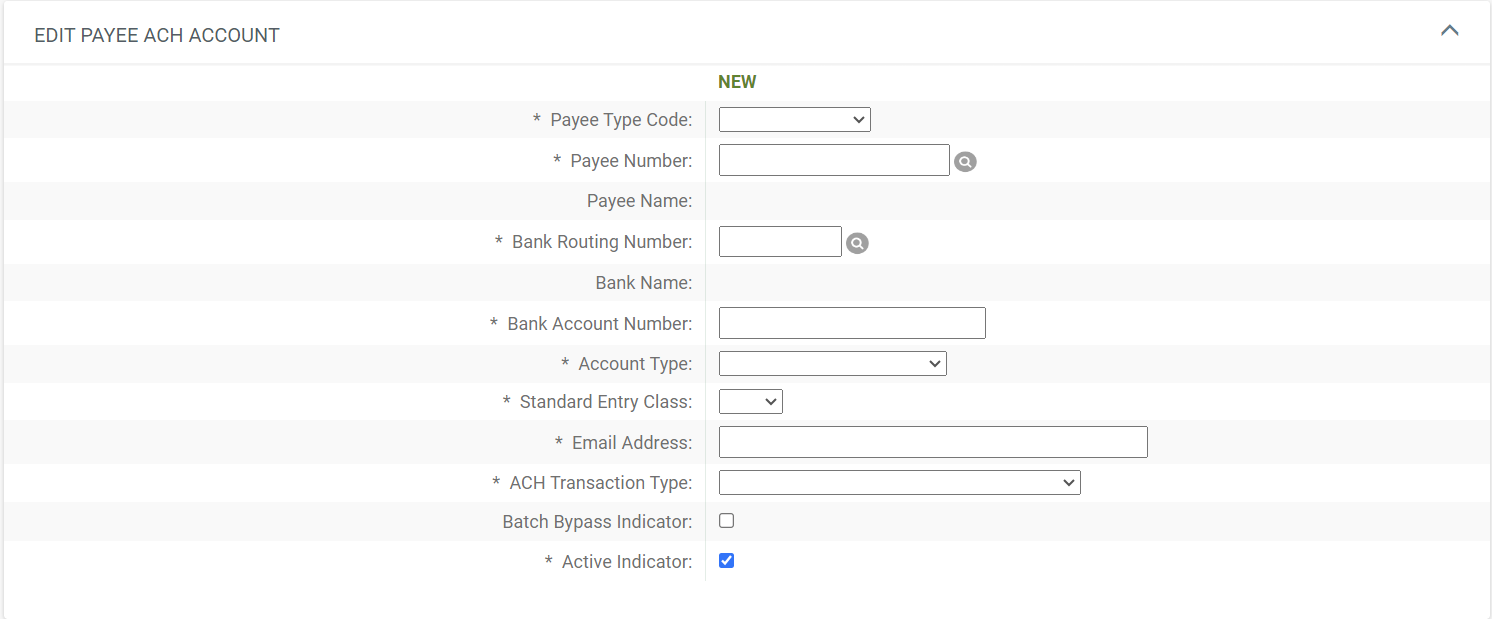Open the ACH Transaction Type dropdown

tap(899, 482)
